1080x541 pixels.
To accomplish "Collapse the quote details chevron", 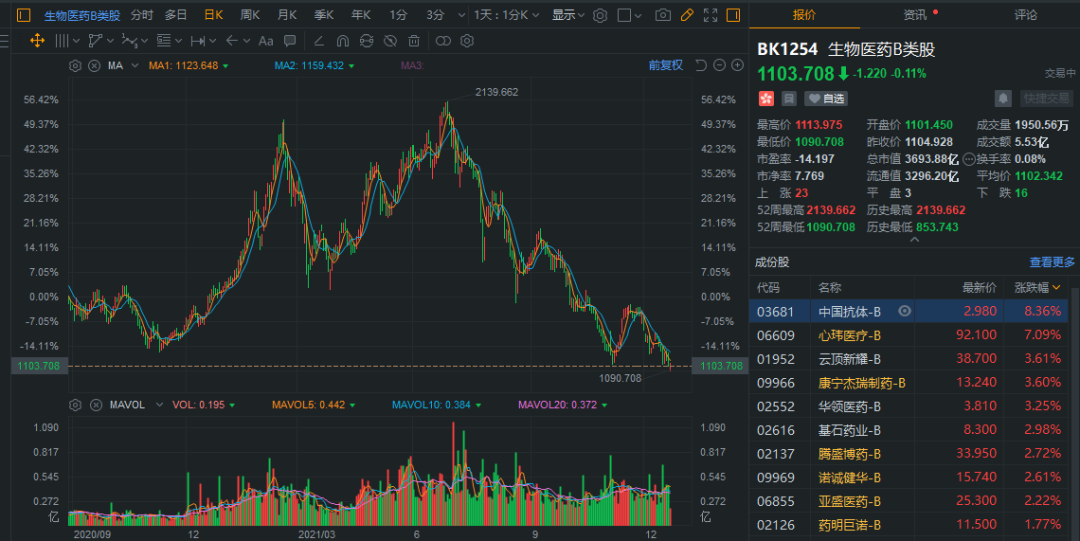I will [x=915, y=241].
